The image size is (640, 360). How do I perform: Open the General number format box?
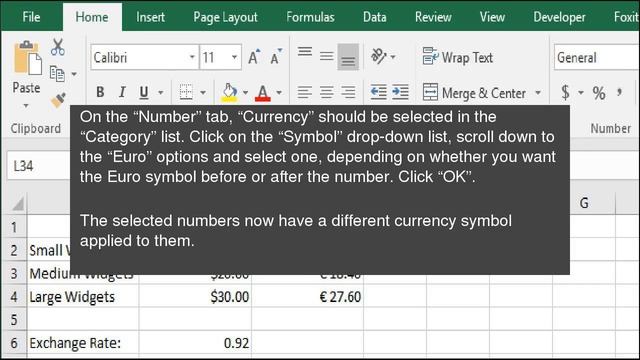[597, 58]
